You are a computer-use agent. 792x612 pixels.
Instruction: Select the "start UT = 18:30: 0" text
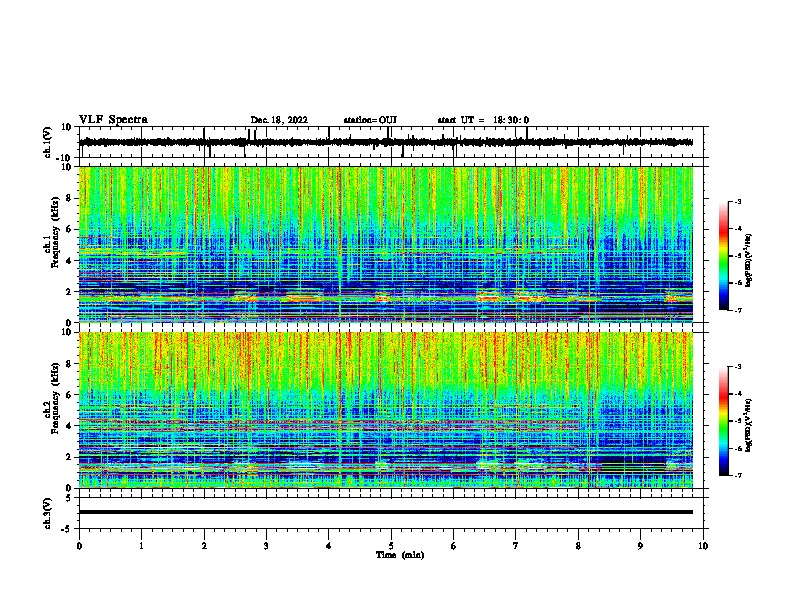(x=483, y=120)
